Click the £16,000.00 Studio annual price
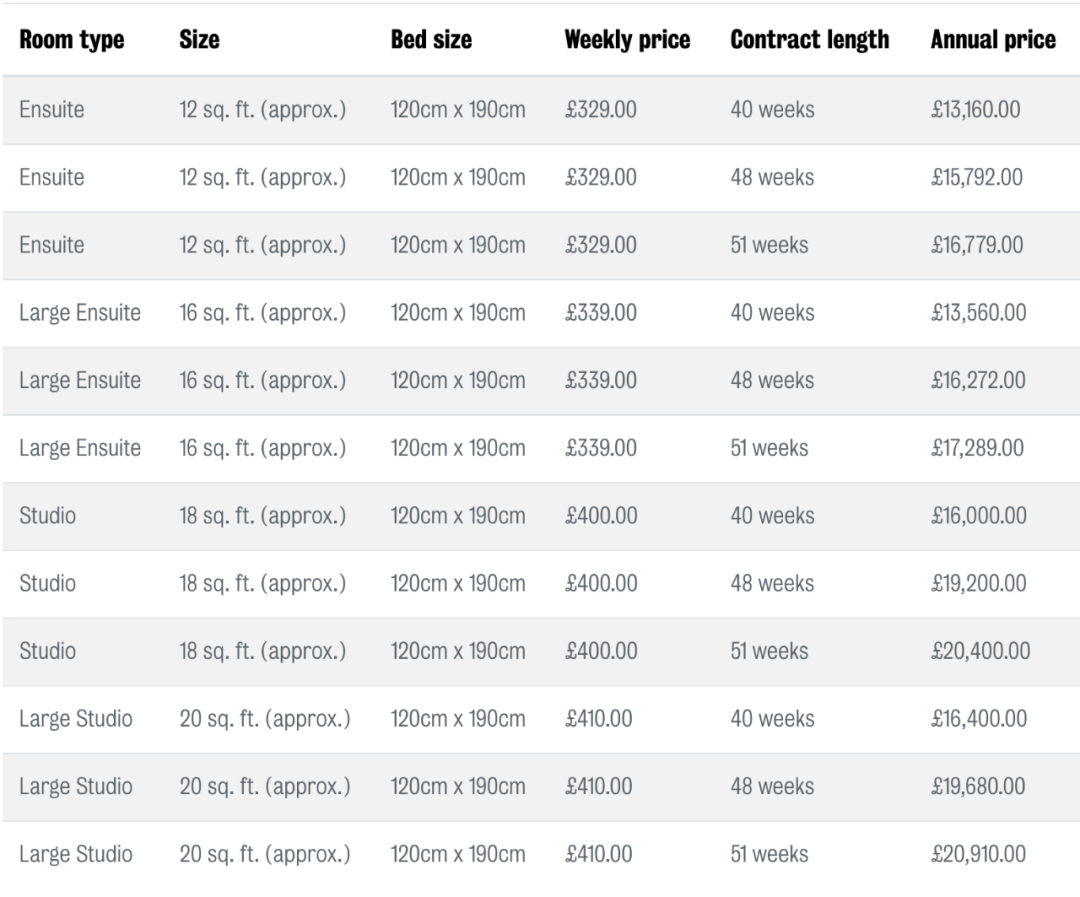The image size is (1080, 897). pyautogui.click(x=977, y=516)
